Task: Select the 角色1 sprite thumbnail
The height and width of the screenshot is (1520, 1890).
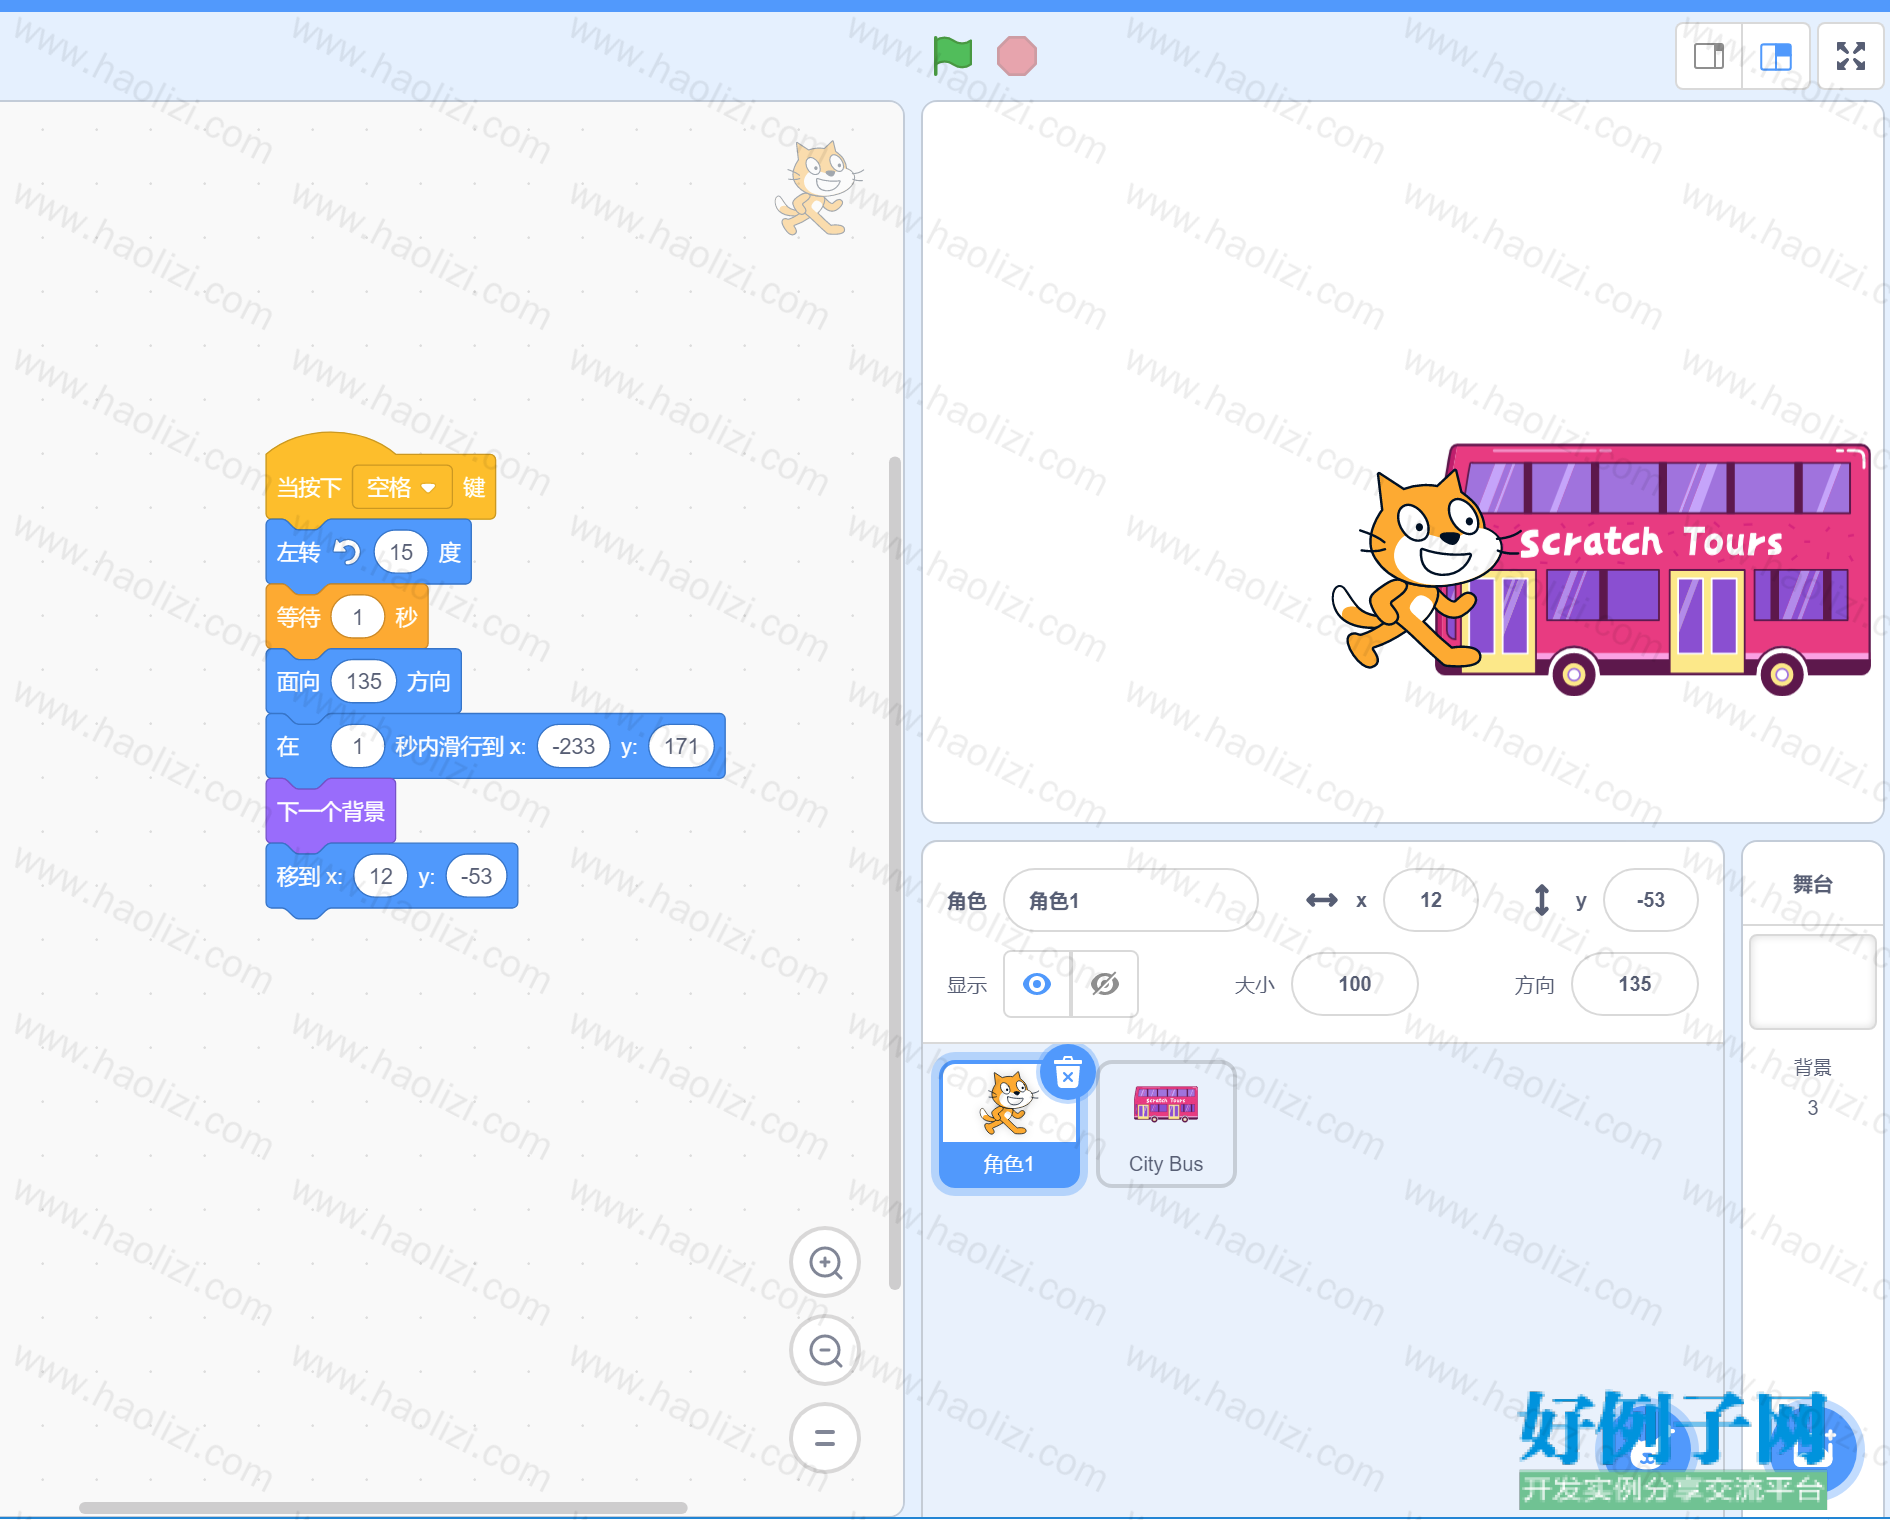Action: 1009,1125
